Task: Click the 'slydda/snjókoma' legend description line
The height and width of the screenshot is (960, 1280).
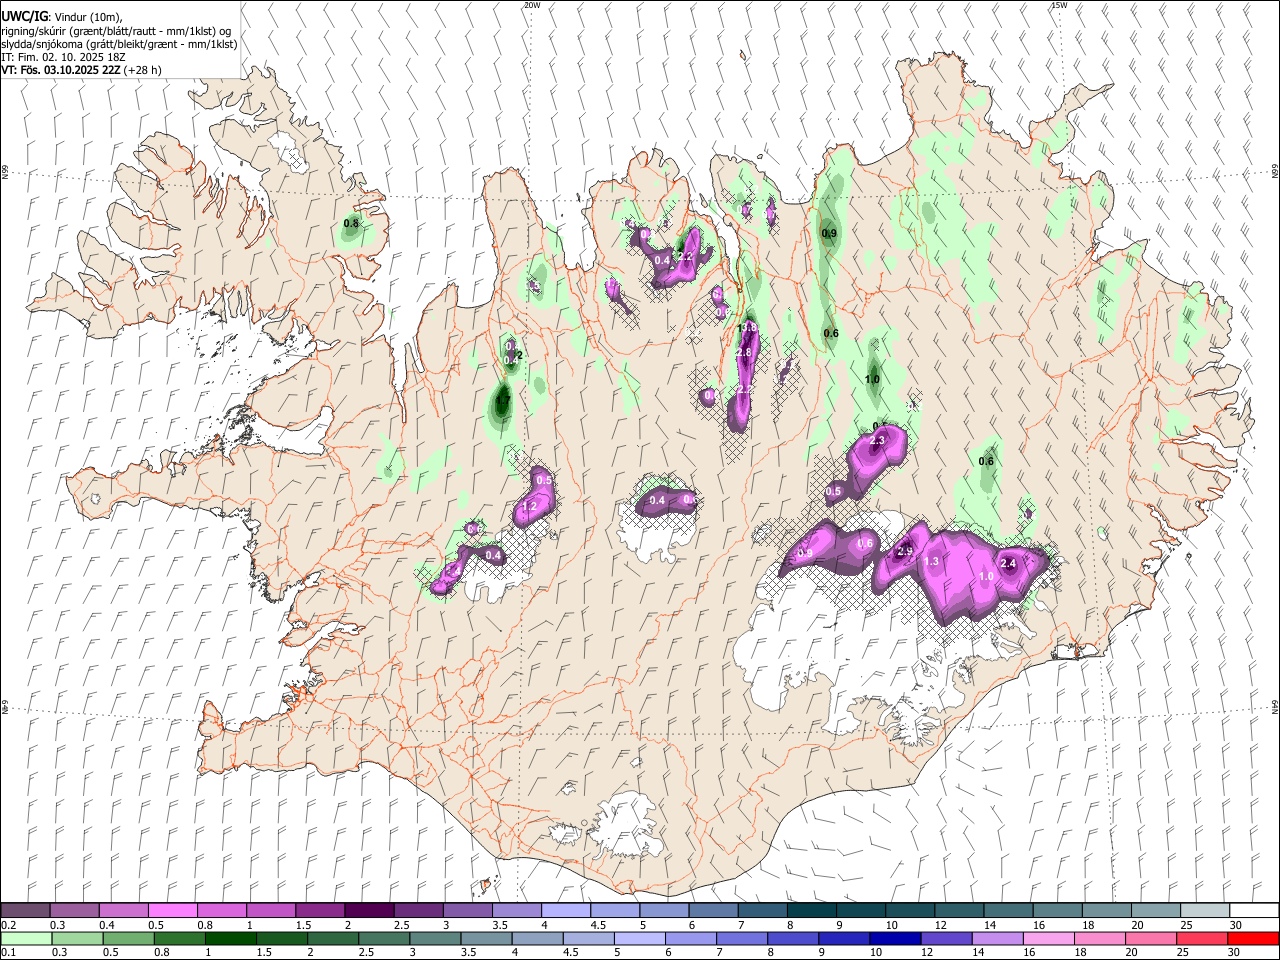Action: pos(119,44)
